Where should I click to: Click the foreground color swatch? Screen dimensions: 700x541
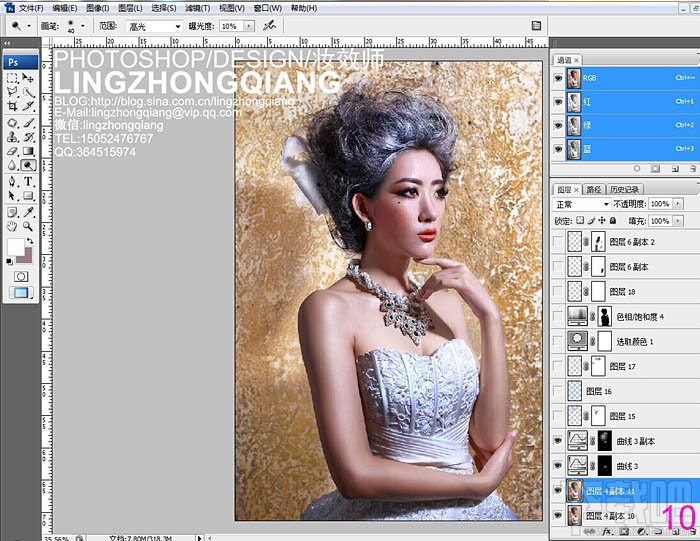(x=15, y=246)
